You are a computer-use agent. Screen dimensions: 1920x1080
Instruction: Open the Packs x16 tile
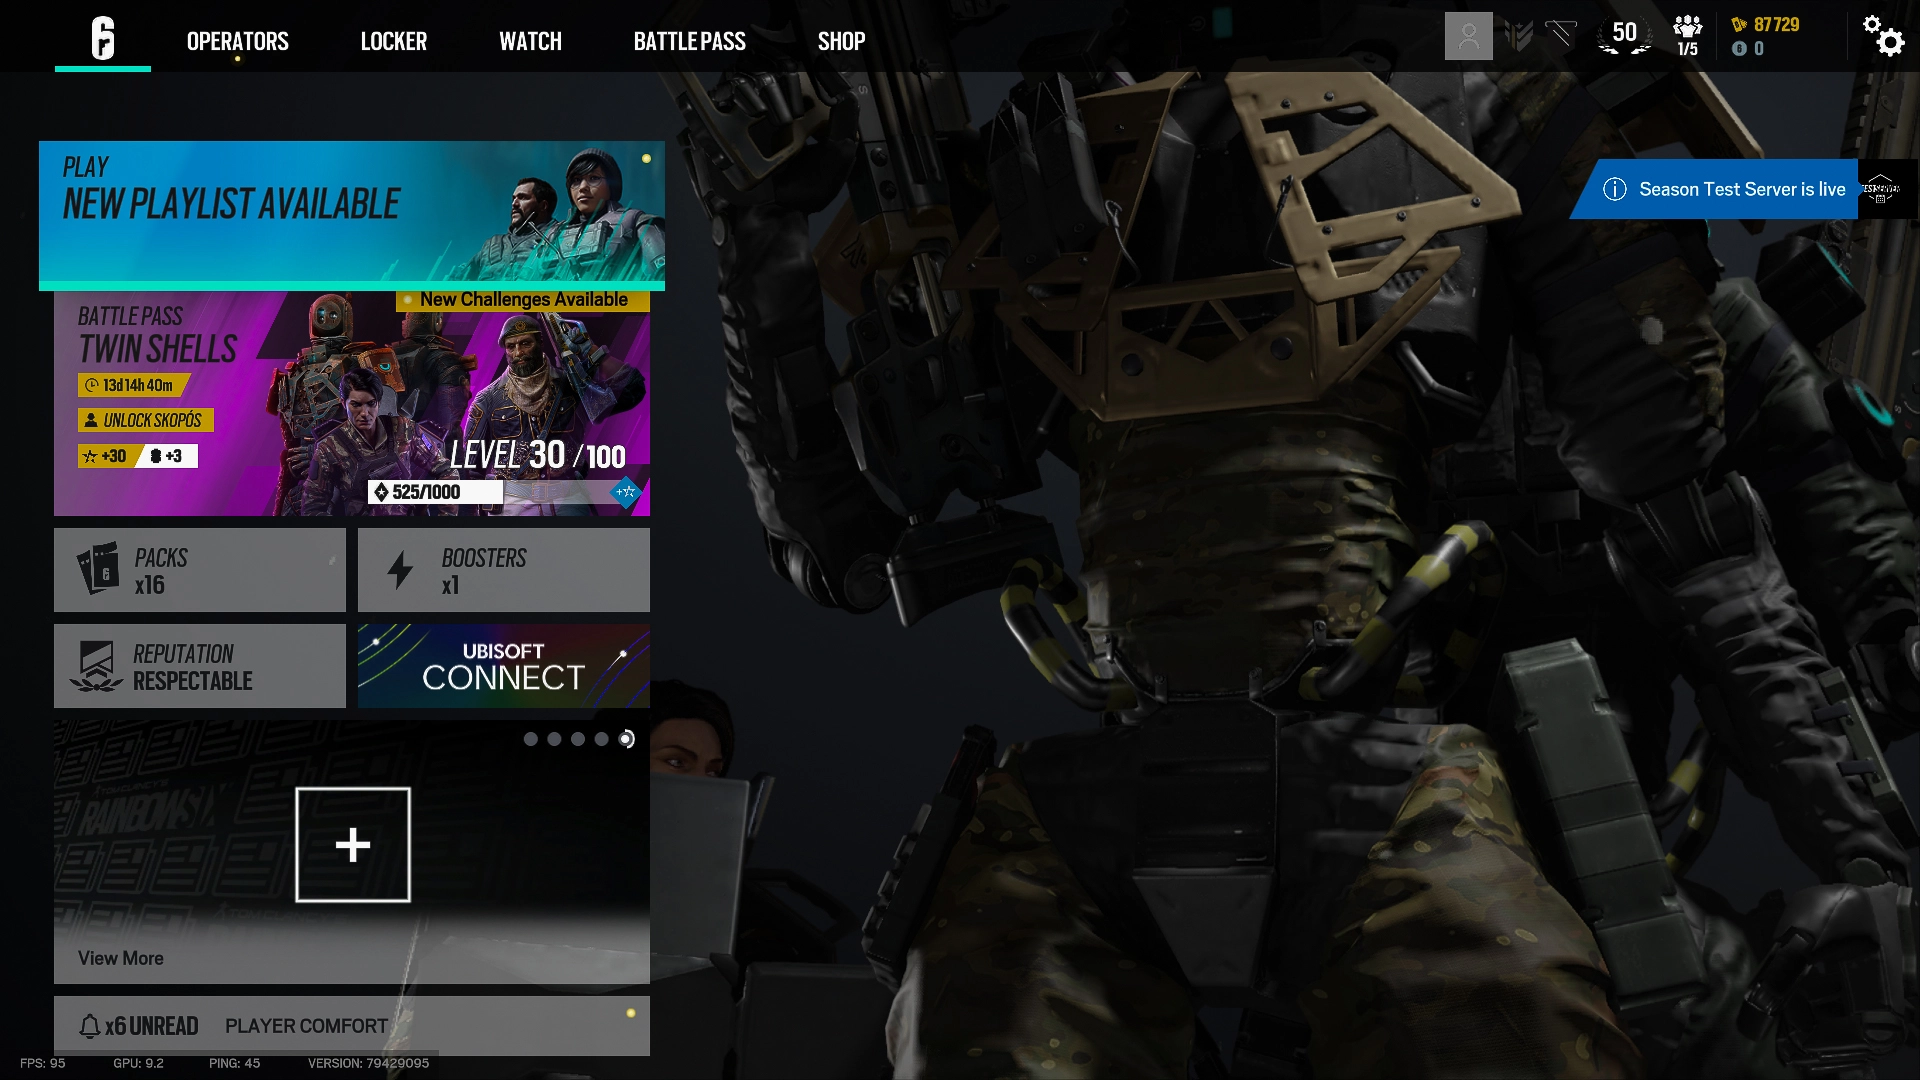[200, 570]
